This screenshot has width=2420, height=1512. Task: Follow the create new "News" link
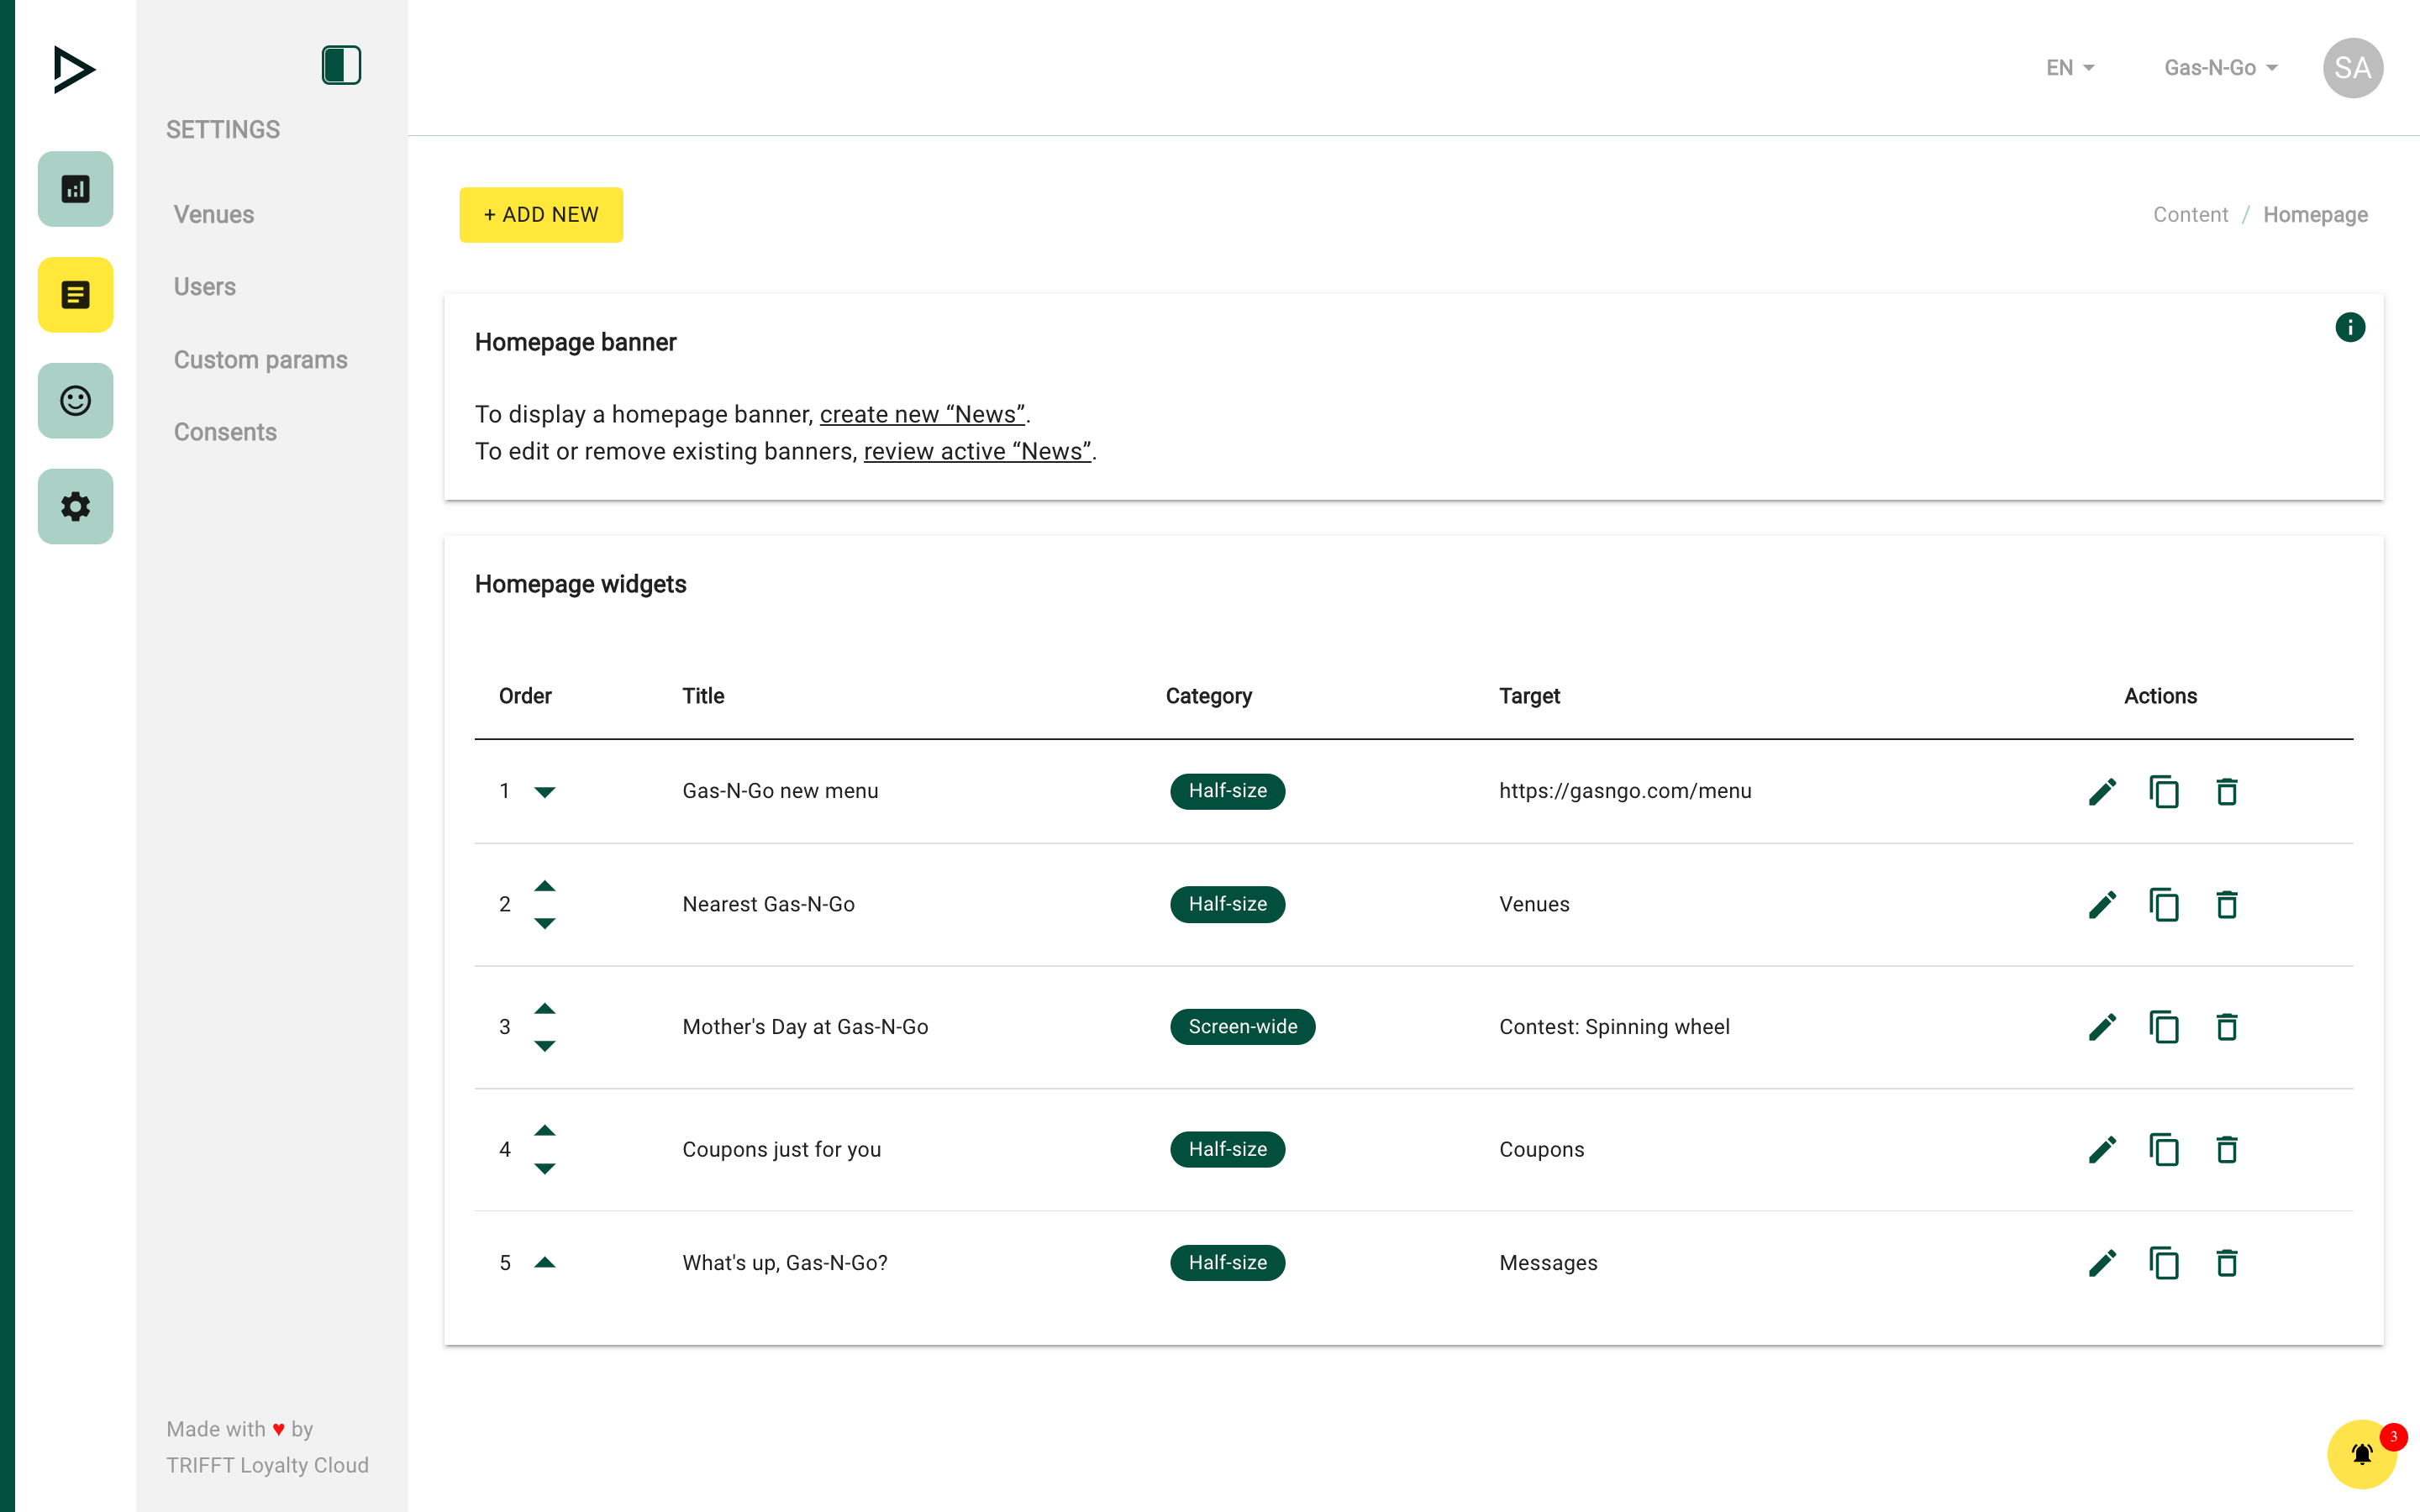pyautogui.click(x=922, y=414)
